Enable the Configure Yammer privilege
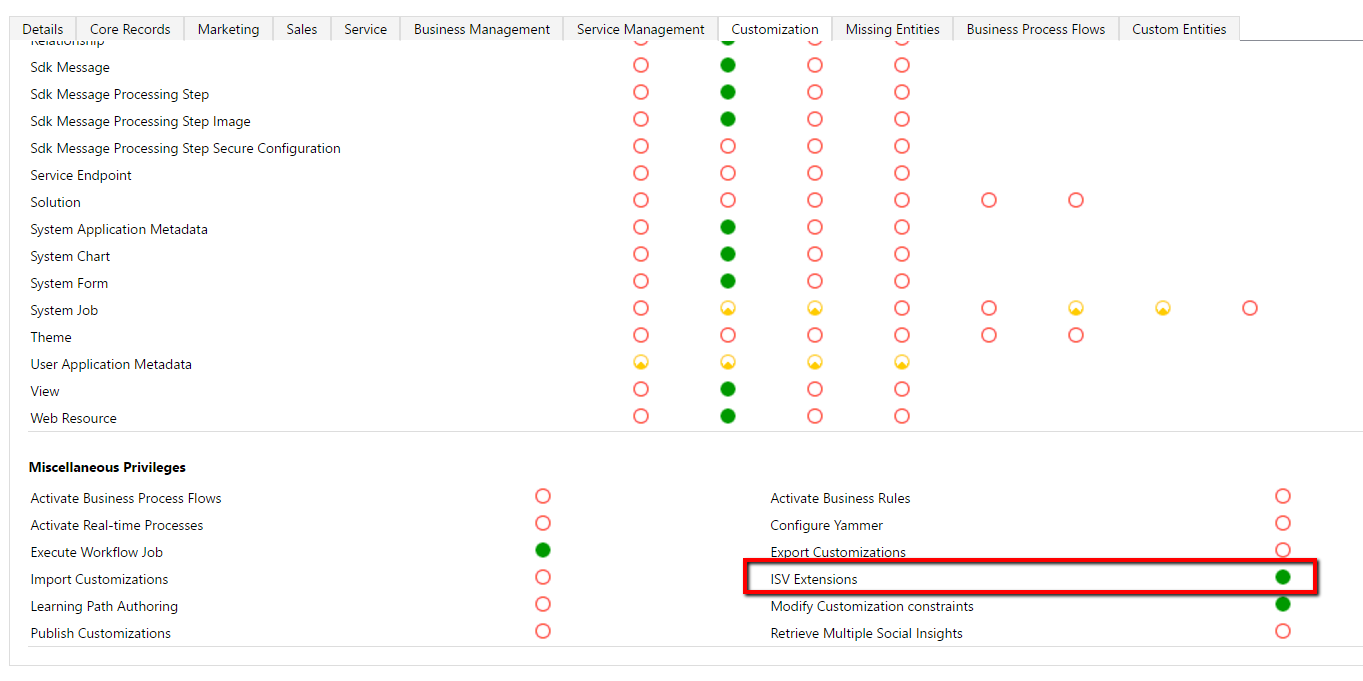The height and width of the screenshot is (681, 1363). pos(1282,524)
